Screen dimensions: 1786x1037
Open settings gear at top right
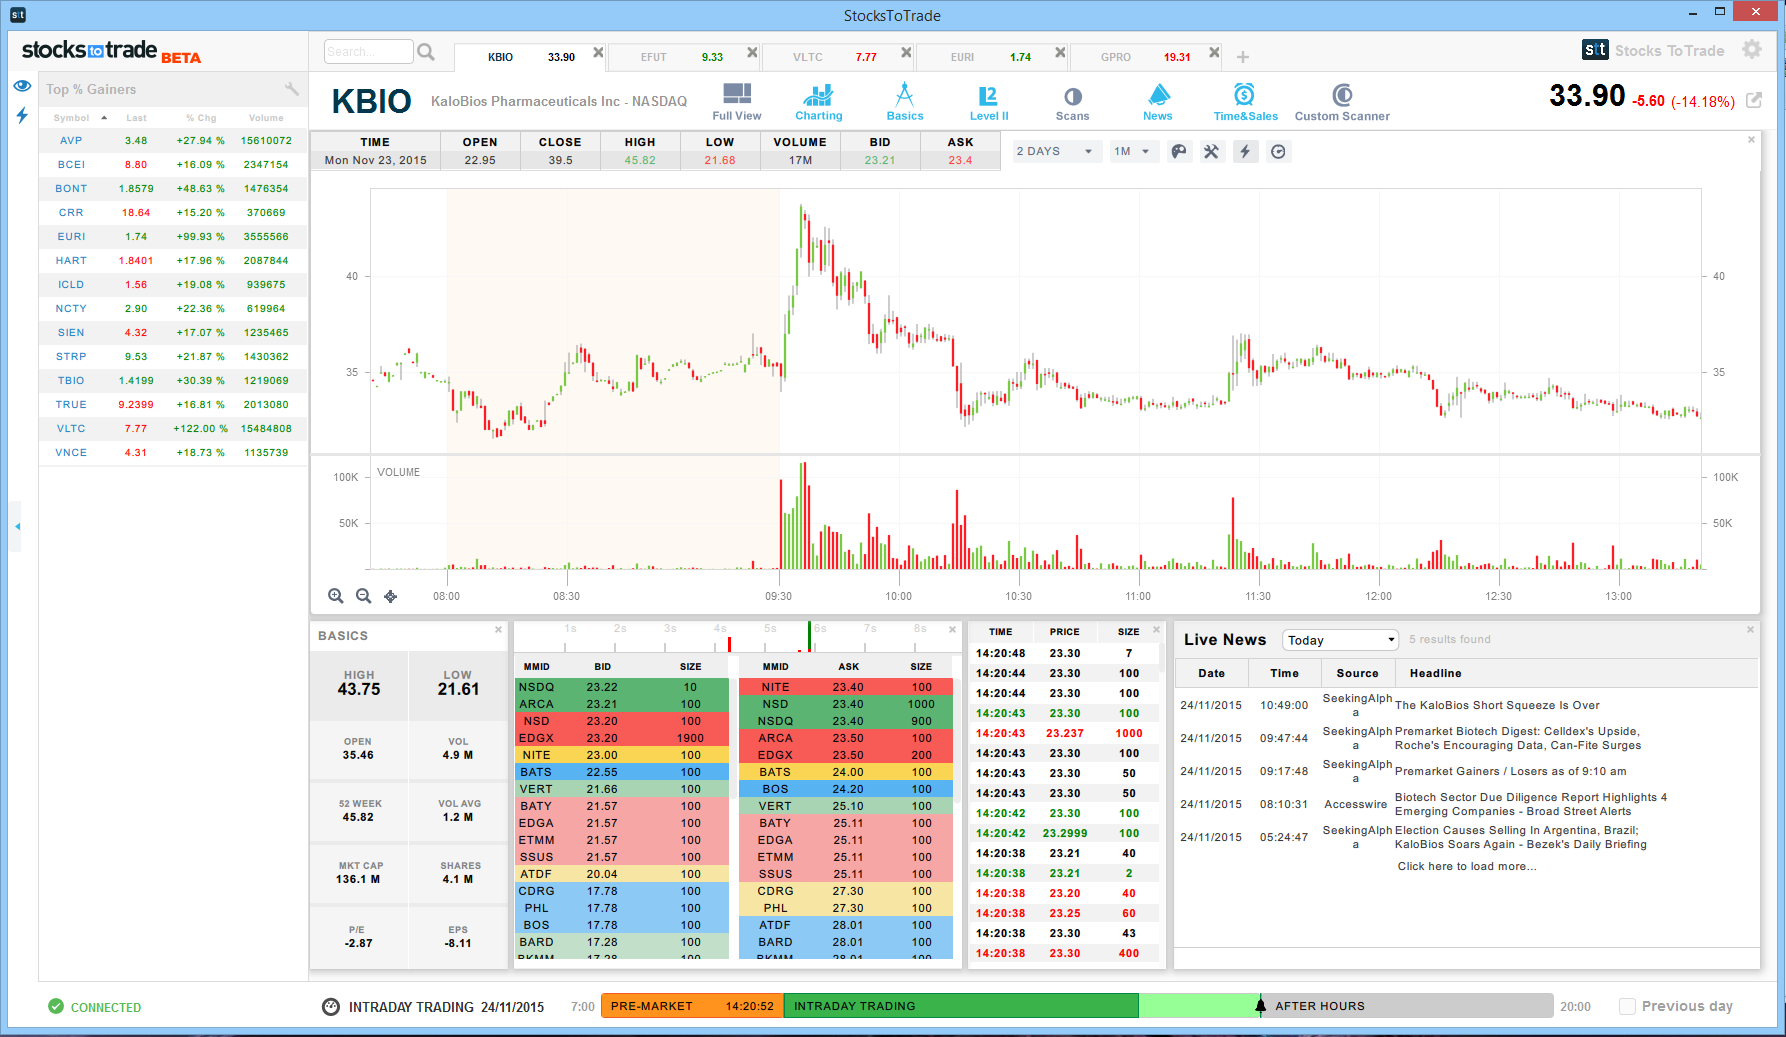click(1752, 49)
